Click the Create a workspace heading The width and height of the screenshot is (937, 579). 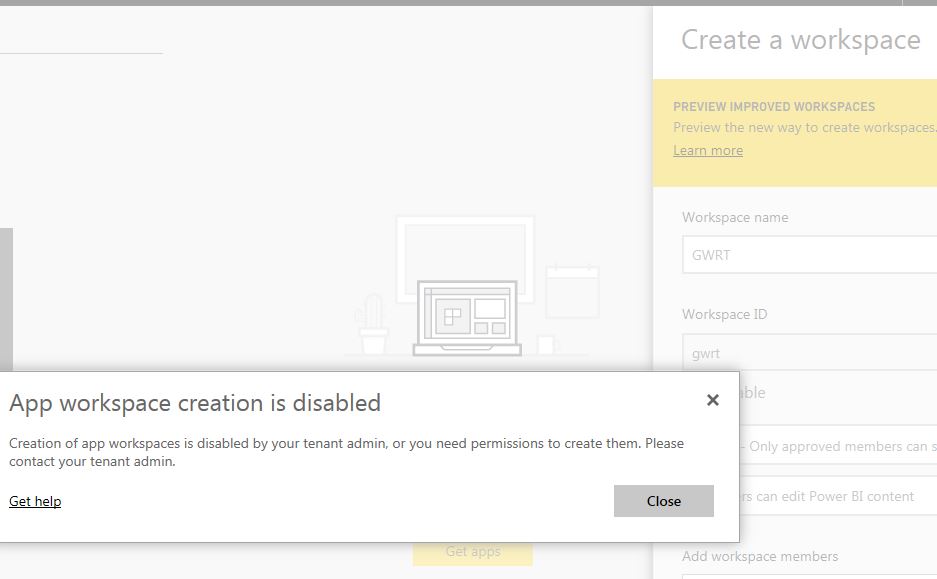(x=801, y=41)
